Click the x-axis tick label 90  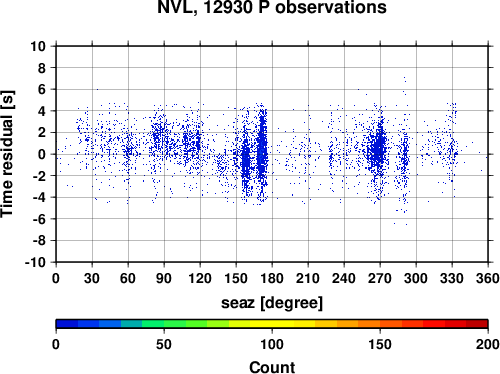[x=164, y=278]
